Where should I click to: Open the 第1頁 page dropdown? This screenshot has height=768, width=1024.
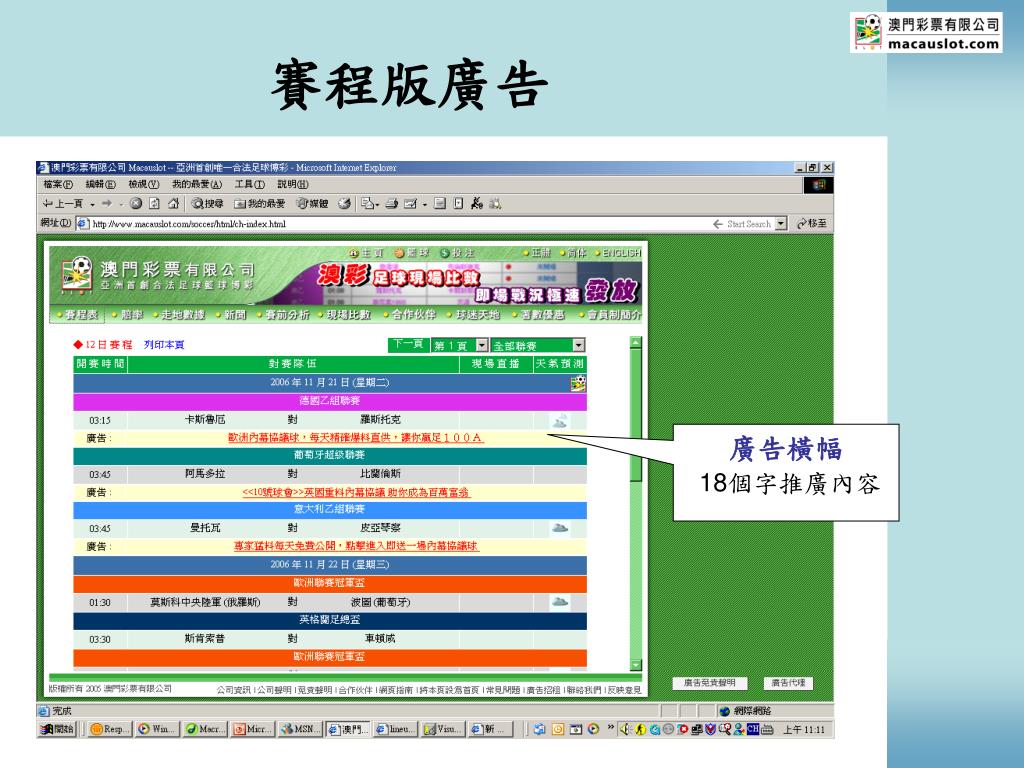click(460, 345)
